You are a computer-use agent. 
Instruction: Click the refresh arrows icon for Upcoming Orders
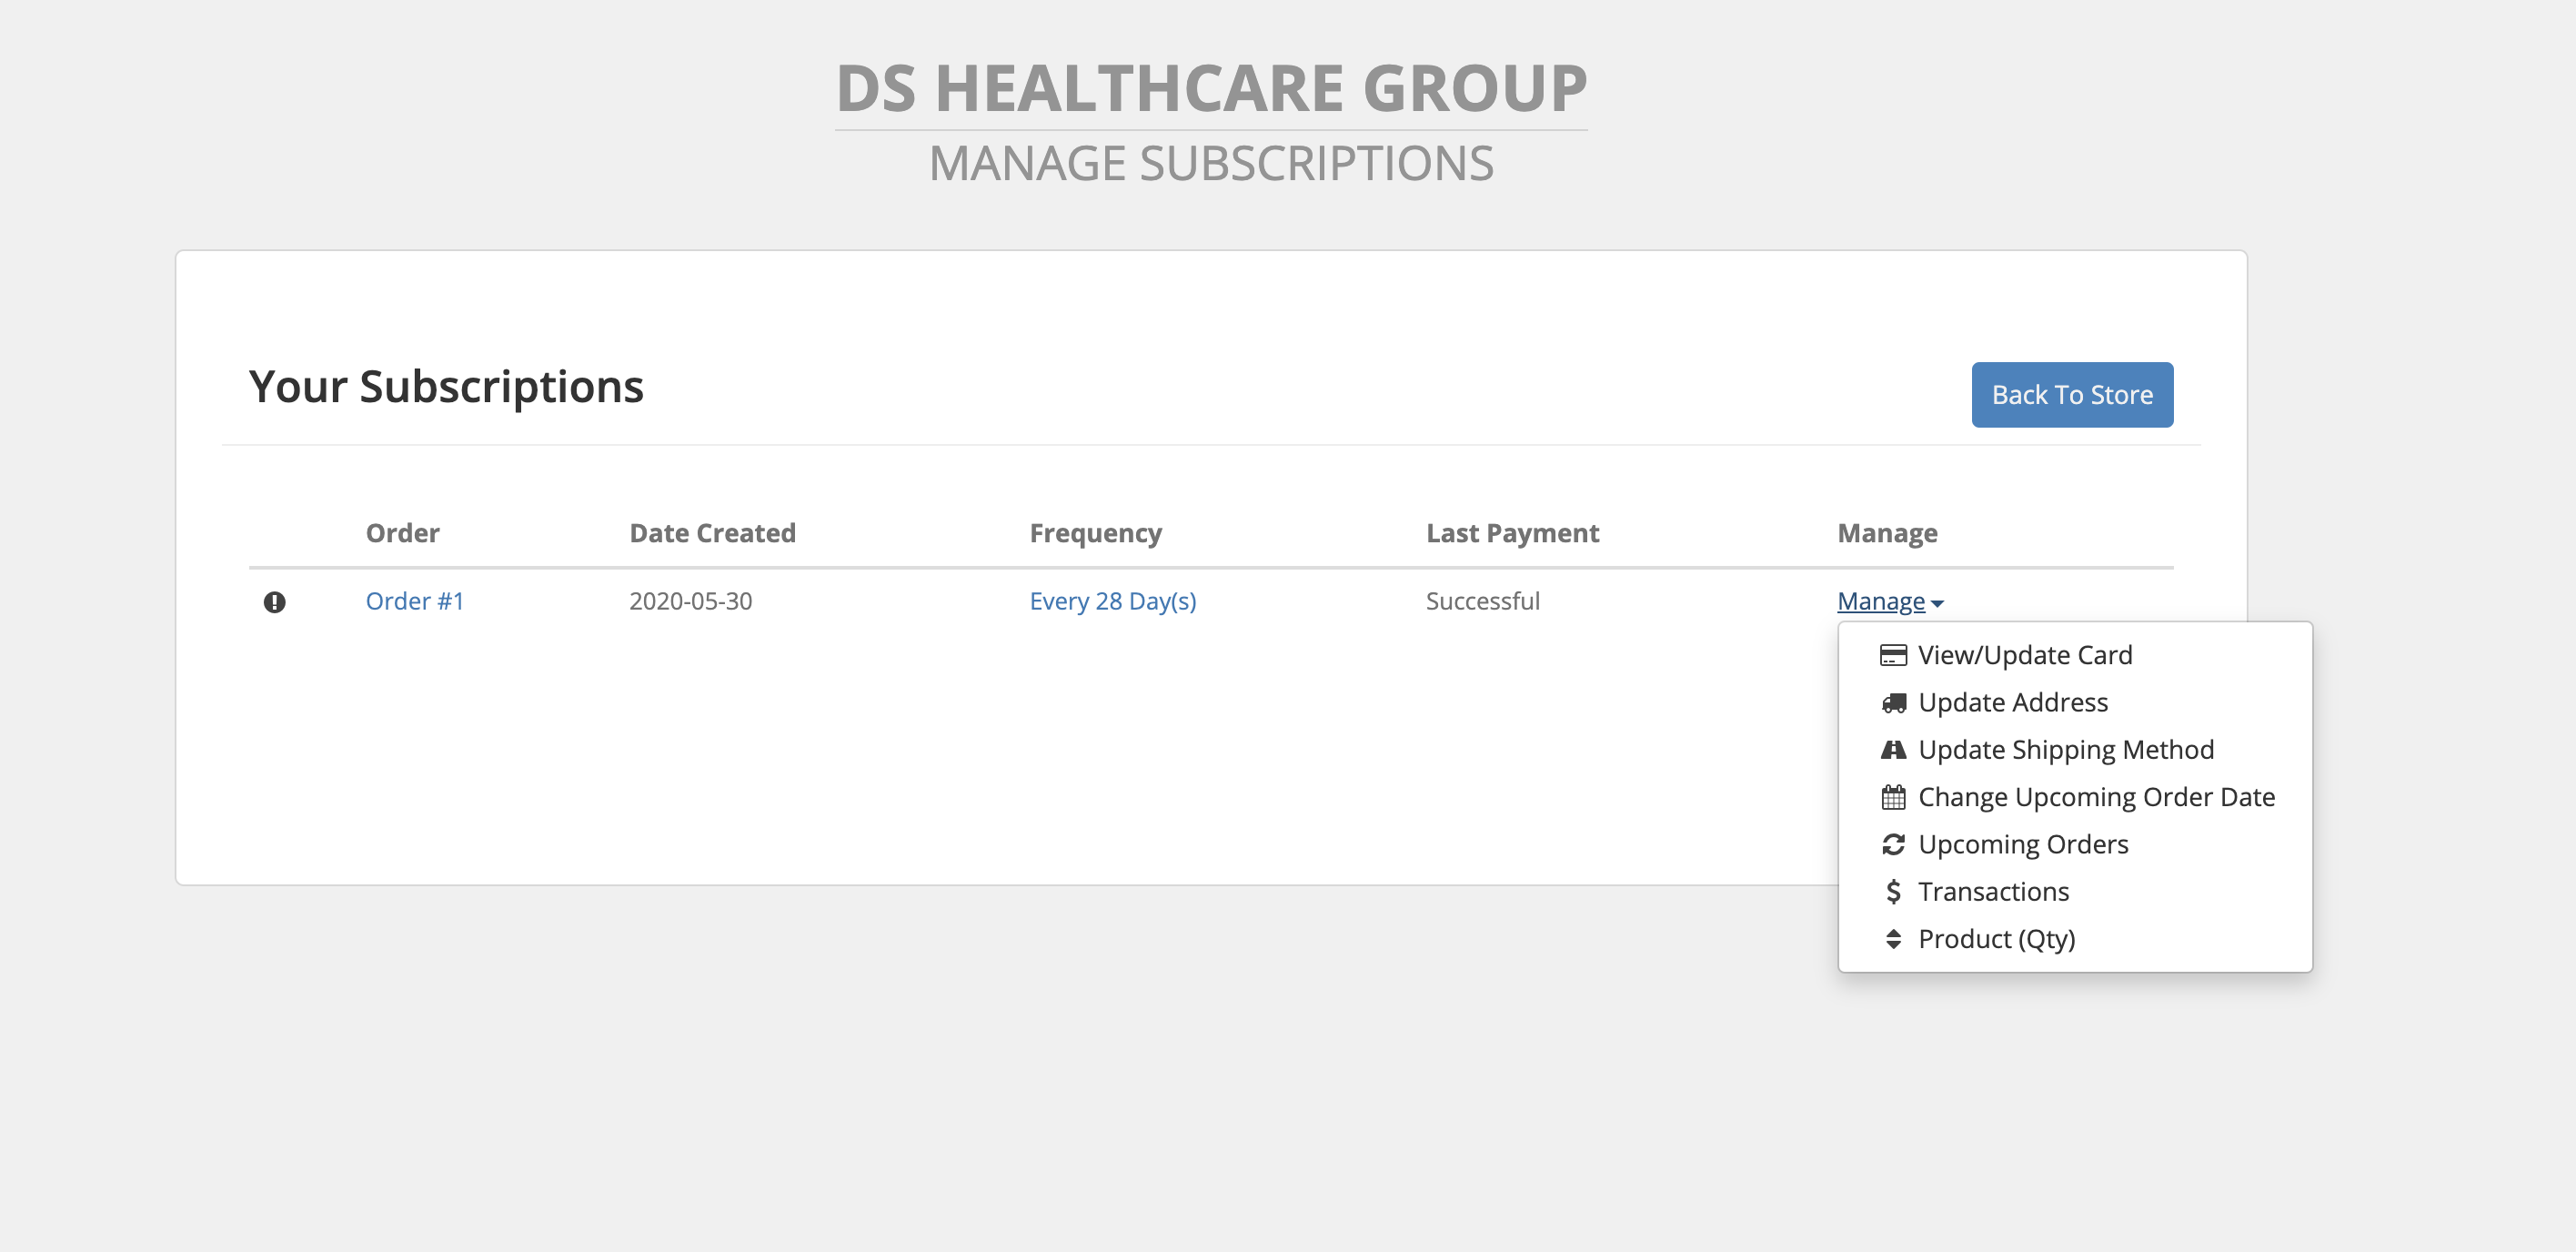1892,845
